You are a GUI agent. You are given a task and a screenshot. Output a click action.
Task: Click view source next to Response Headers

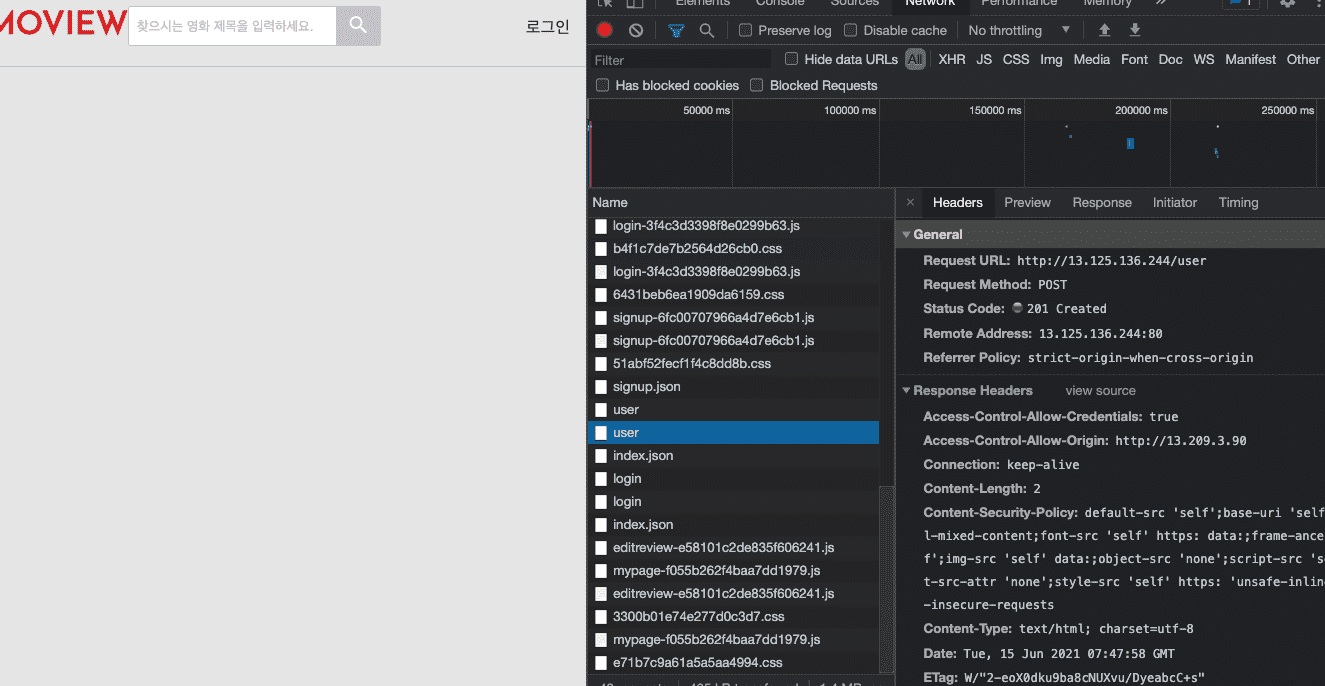pos(1100,391)
